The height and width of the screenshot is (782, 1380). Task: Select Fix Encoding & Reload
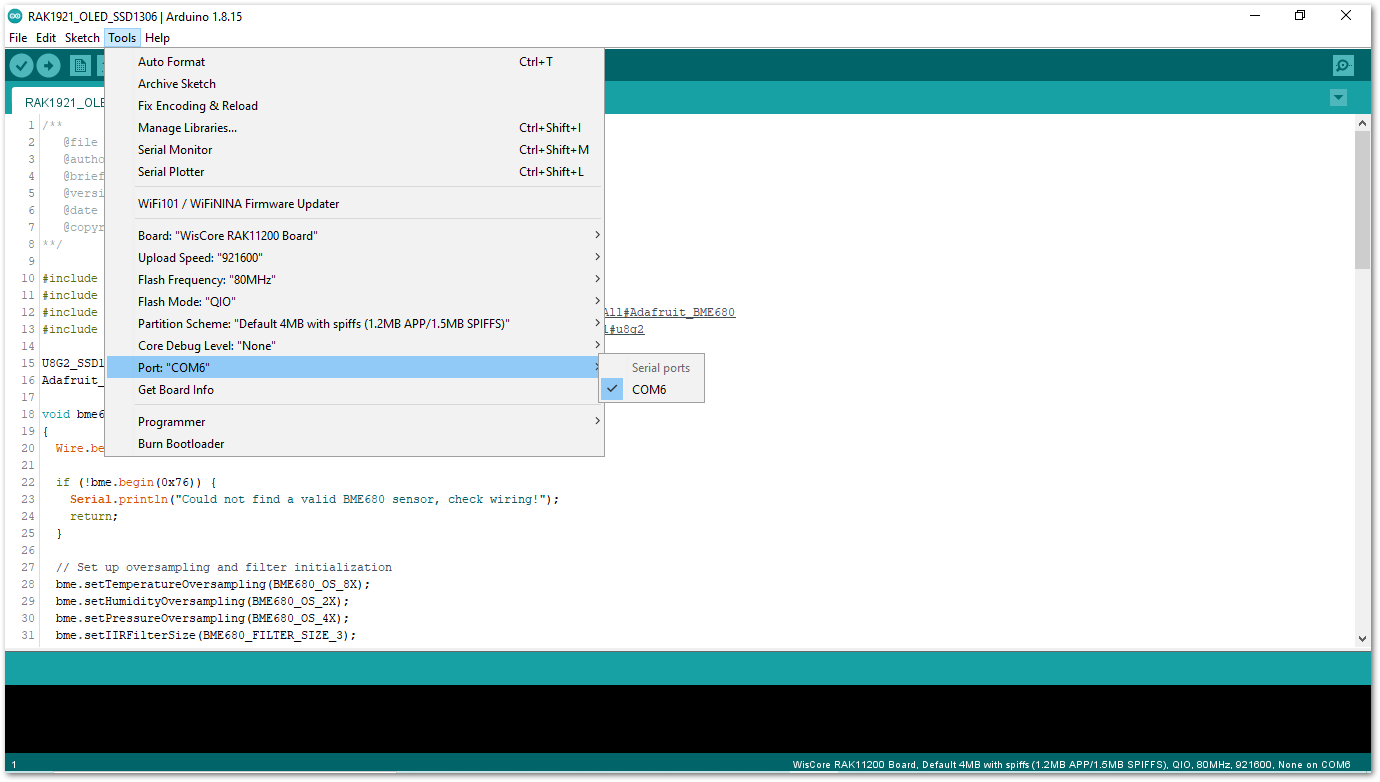tap(355, 106)
